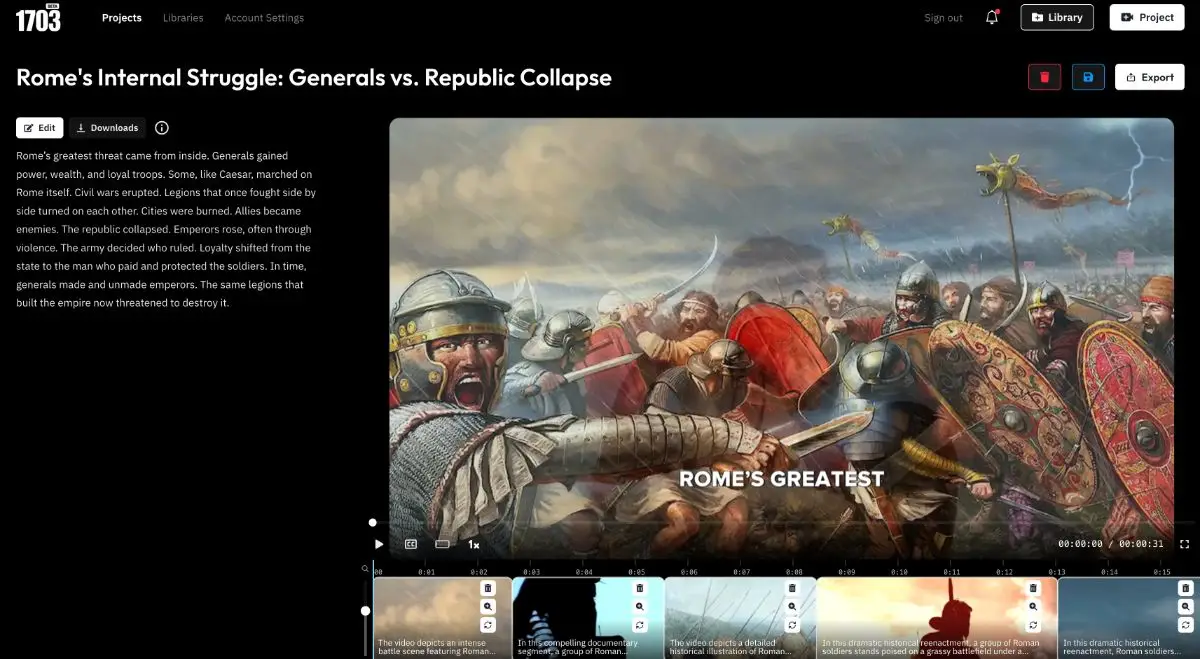1200x659 pixels.
Task: Toggle the aspect ratio frame button
Action: [442, 544]
